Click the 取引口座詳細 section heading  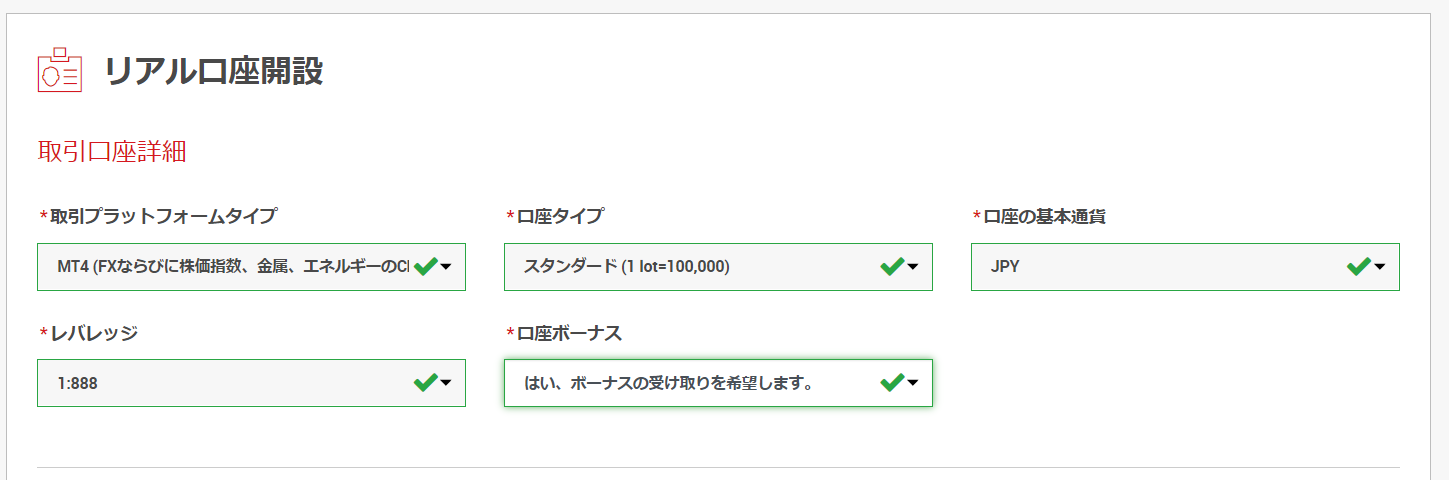tap(112, 152)
